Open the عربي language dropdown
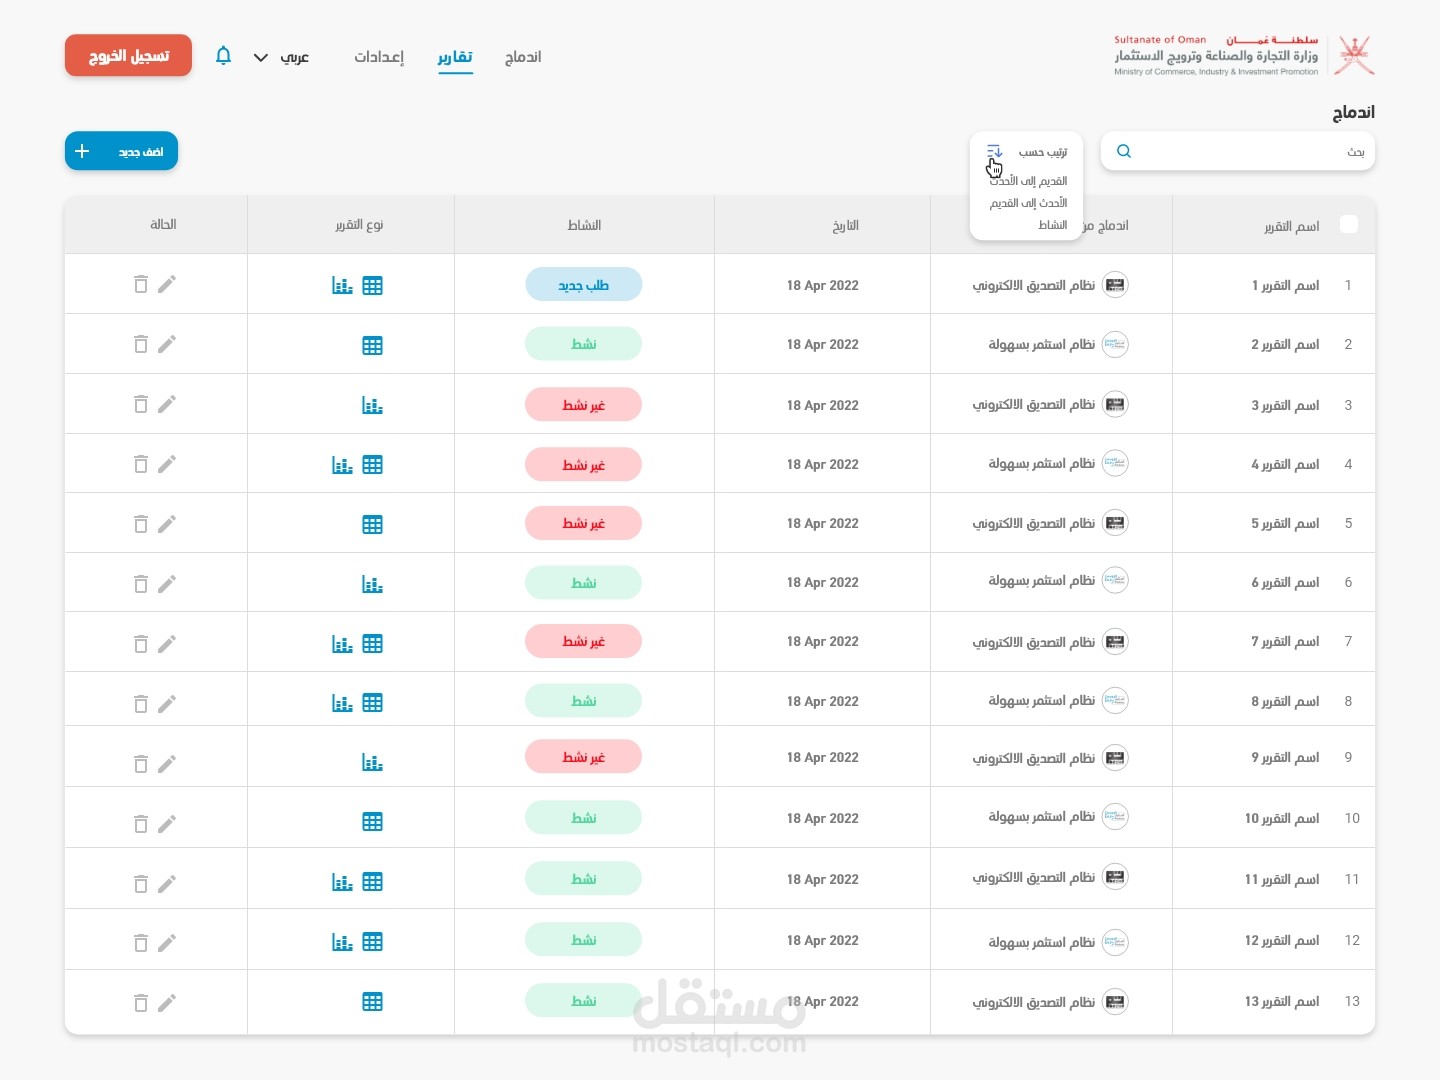 (x=281, y=57)
